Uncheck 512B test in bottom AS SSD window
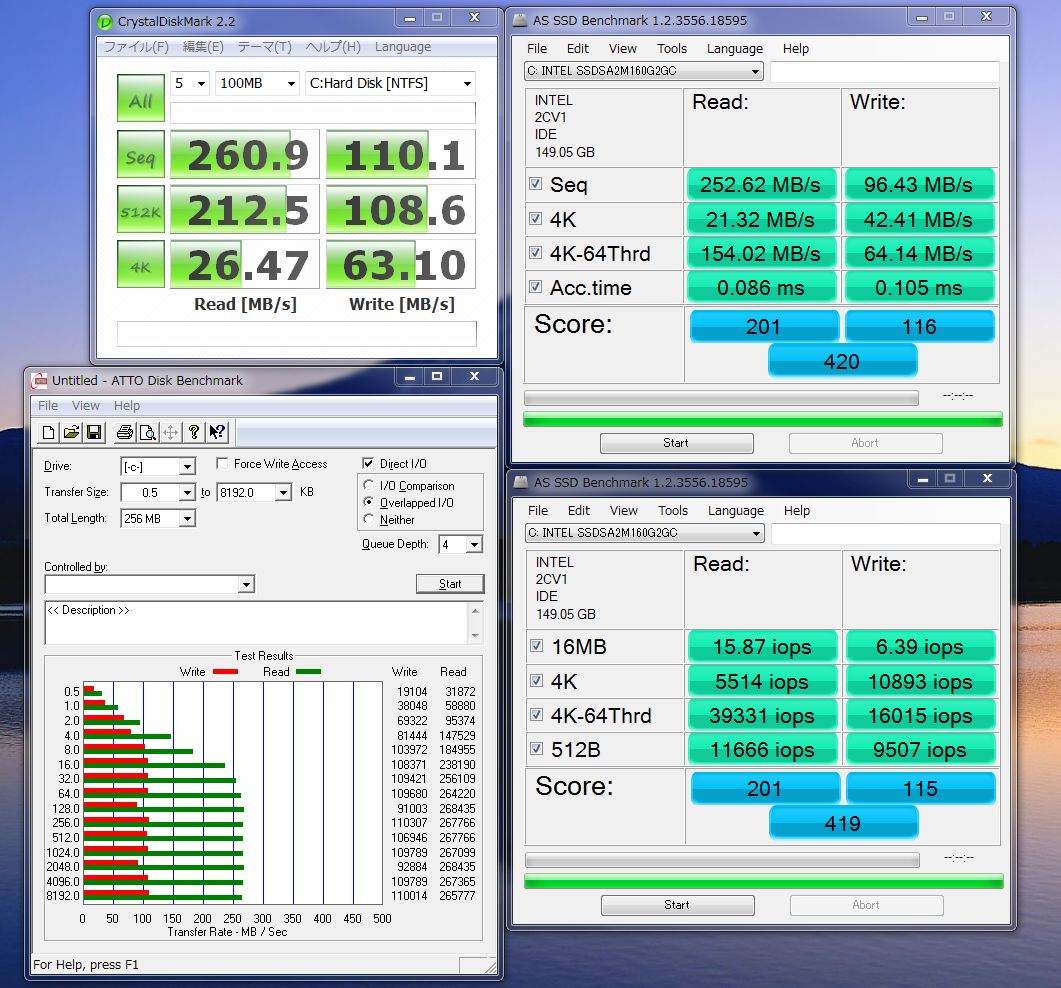This screenshot has height=988, width=1061. (537, 748)
